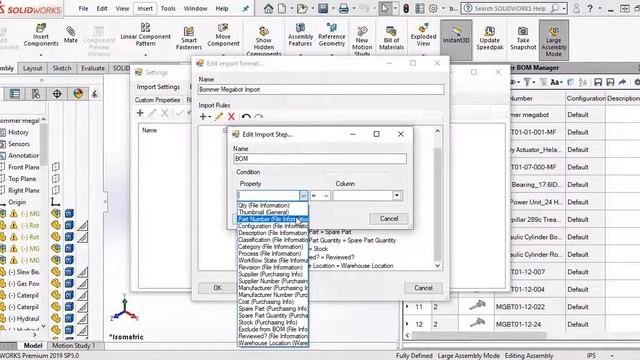640x360 pixels.
Task: Select Stock (Purchasing Info) option
Action: pos(268,322)
